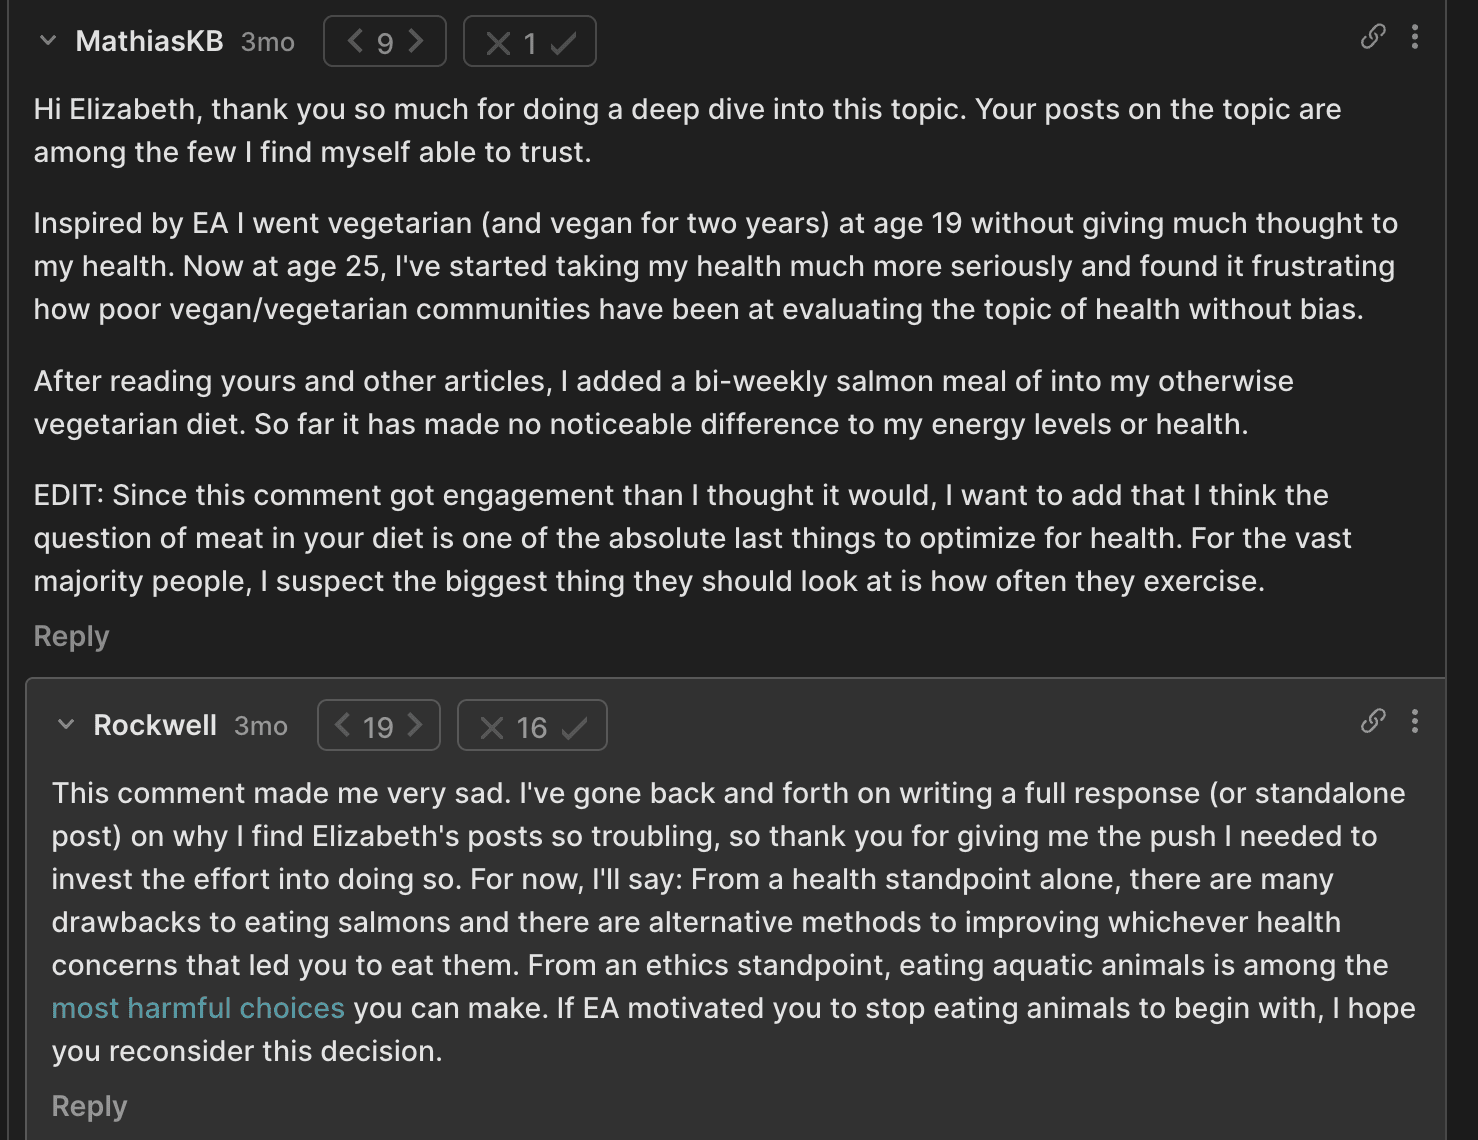Visit MathiasKB's user profile
The image size is (1478, 1140).
coord(149,41)
